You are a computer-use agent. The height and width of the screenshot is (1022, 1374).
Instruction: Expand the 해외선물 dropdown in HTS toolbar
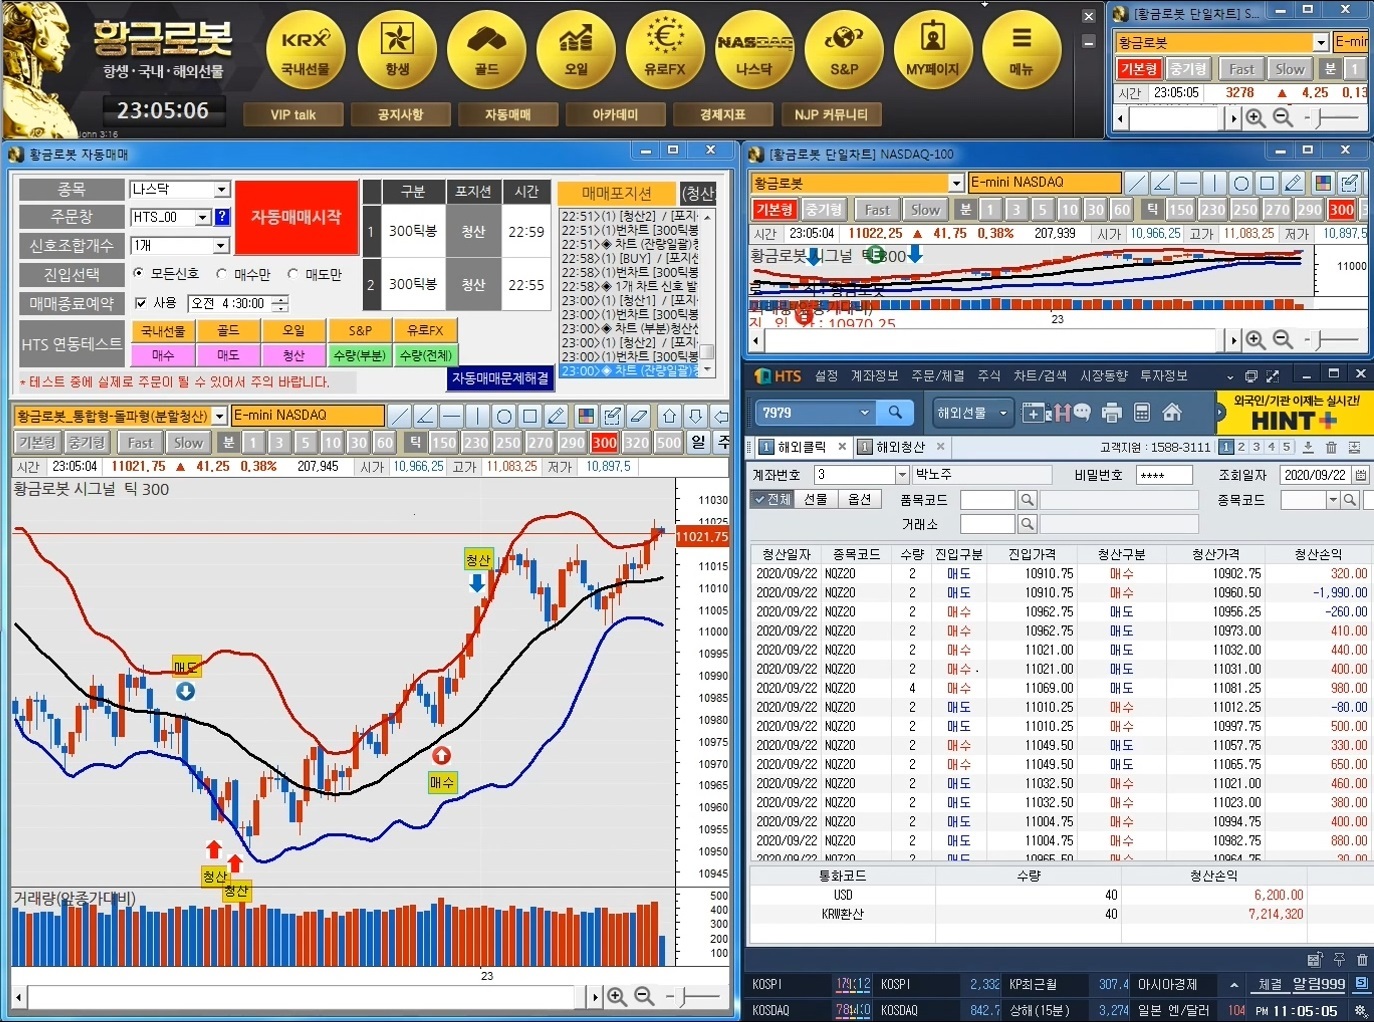coord(1002,412)
